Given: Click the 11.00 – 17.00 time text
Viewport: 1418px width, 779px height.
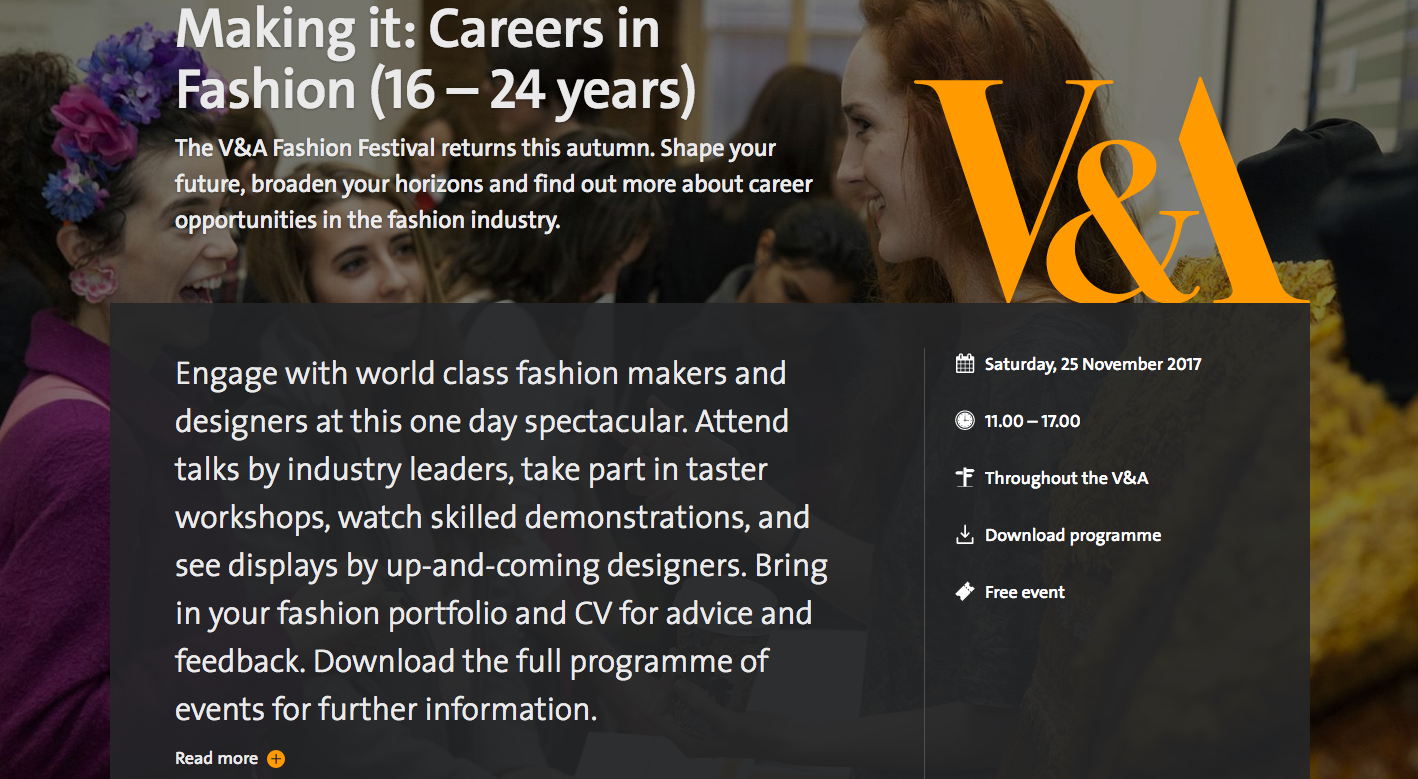Looking at the screenshot, I should pyautogui.click(x=1032, y=421).
